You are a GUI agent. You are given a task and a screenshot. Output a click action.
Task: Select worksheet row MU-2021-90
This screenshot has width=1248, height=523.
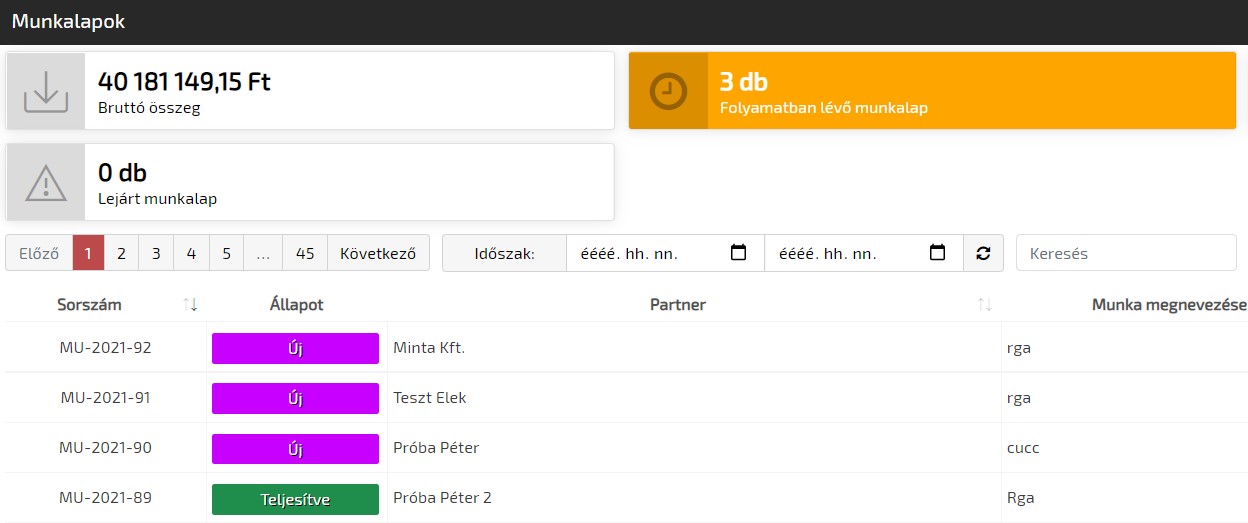click(106, 448)
